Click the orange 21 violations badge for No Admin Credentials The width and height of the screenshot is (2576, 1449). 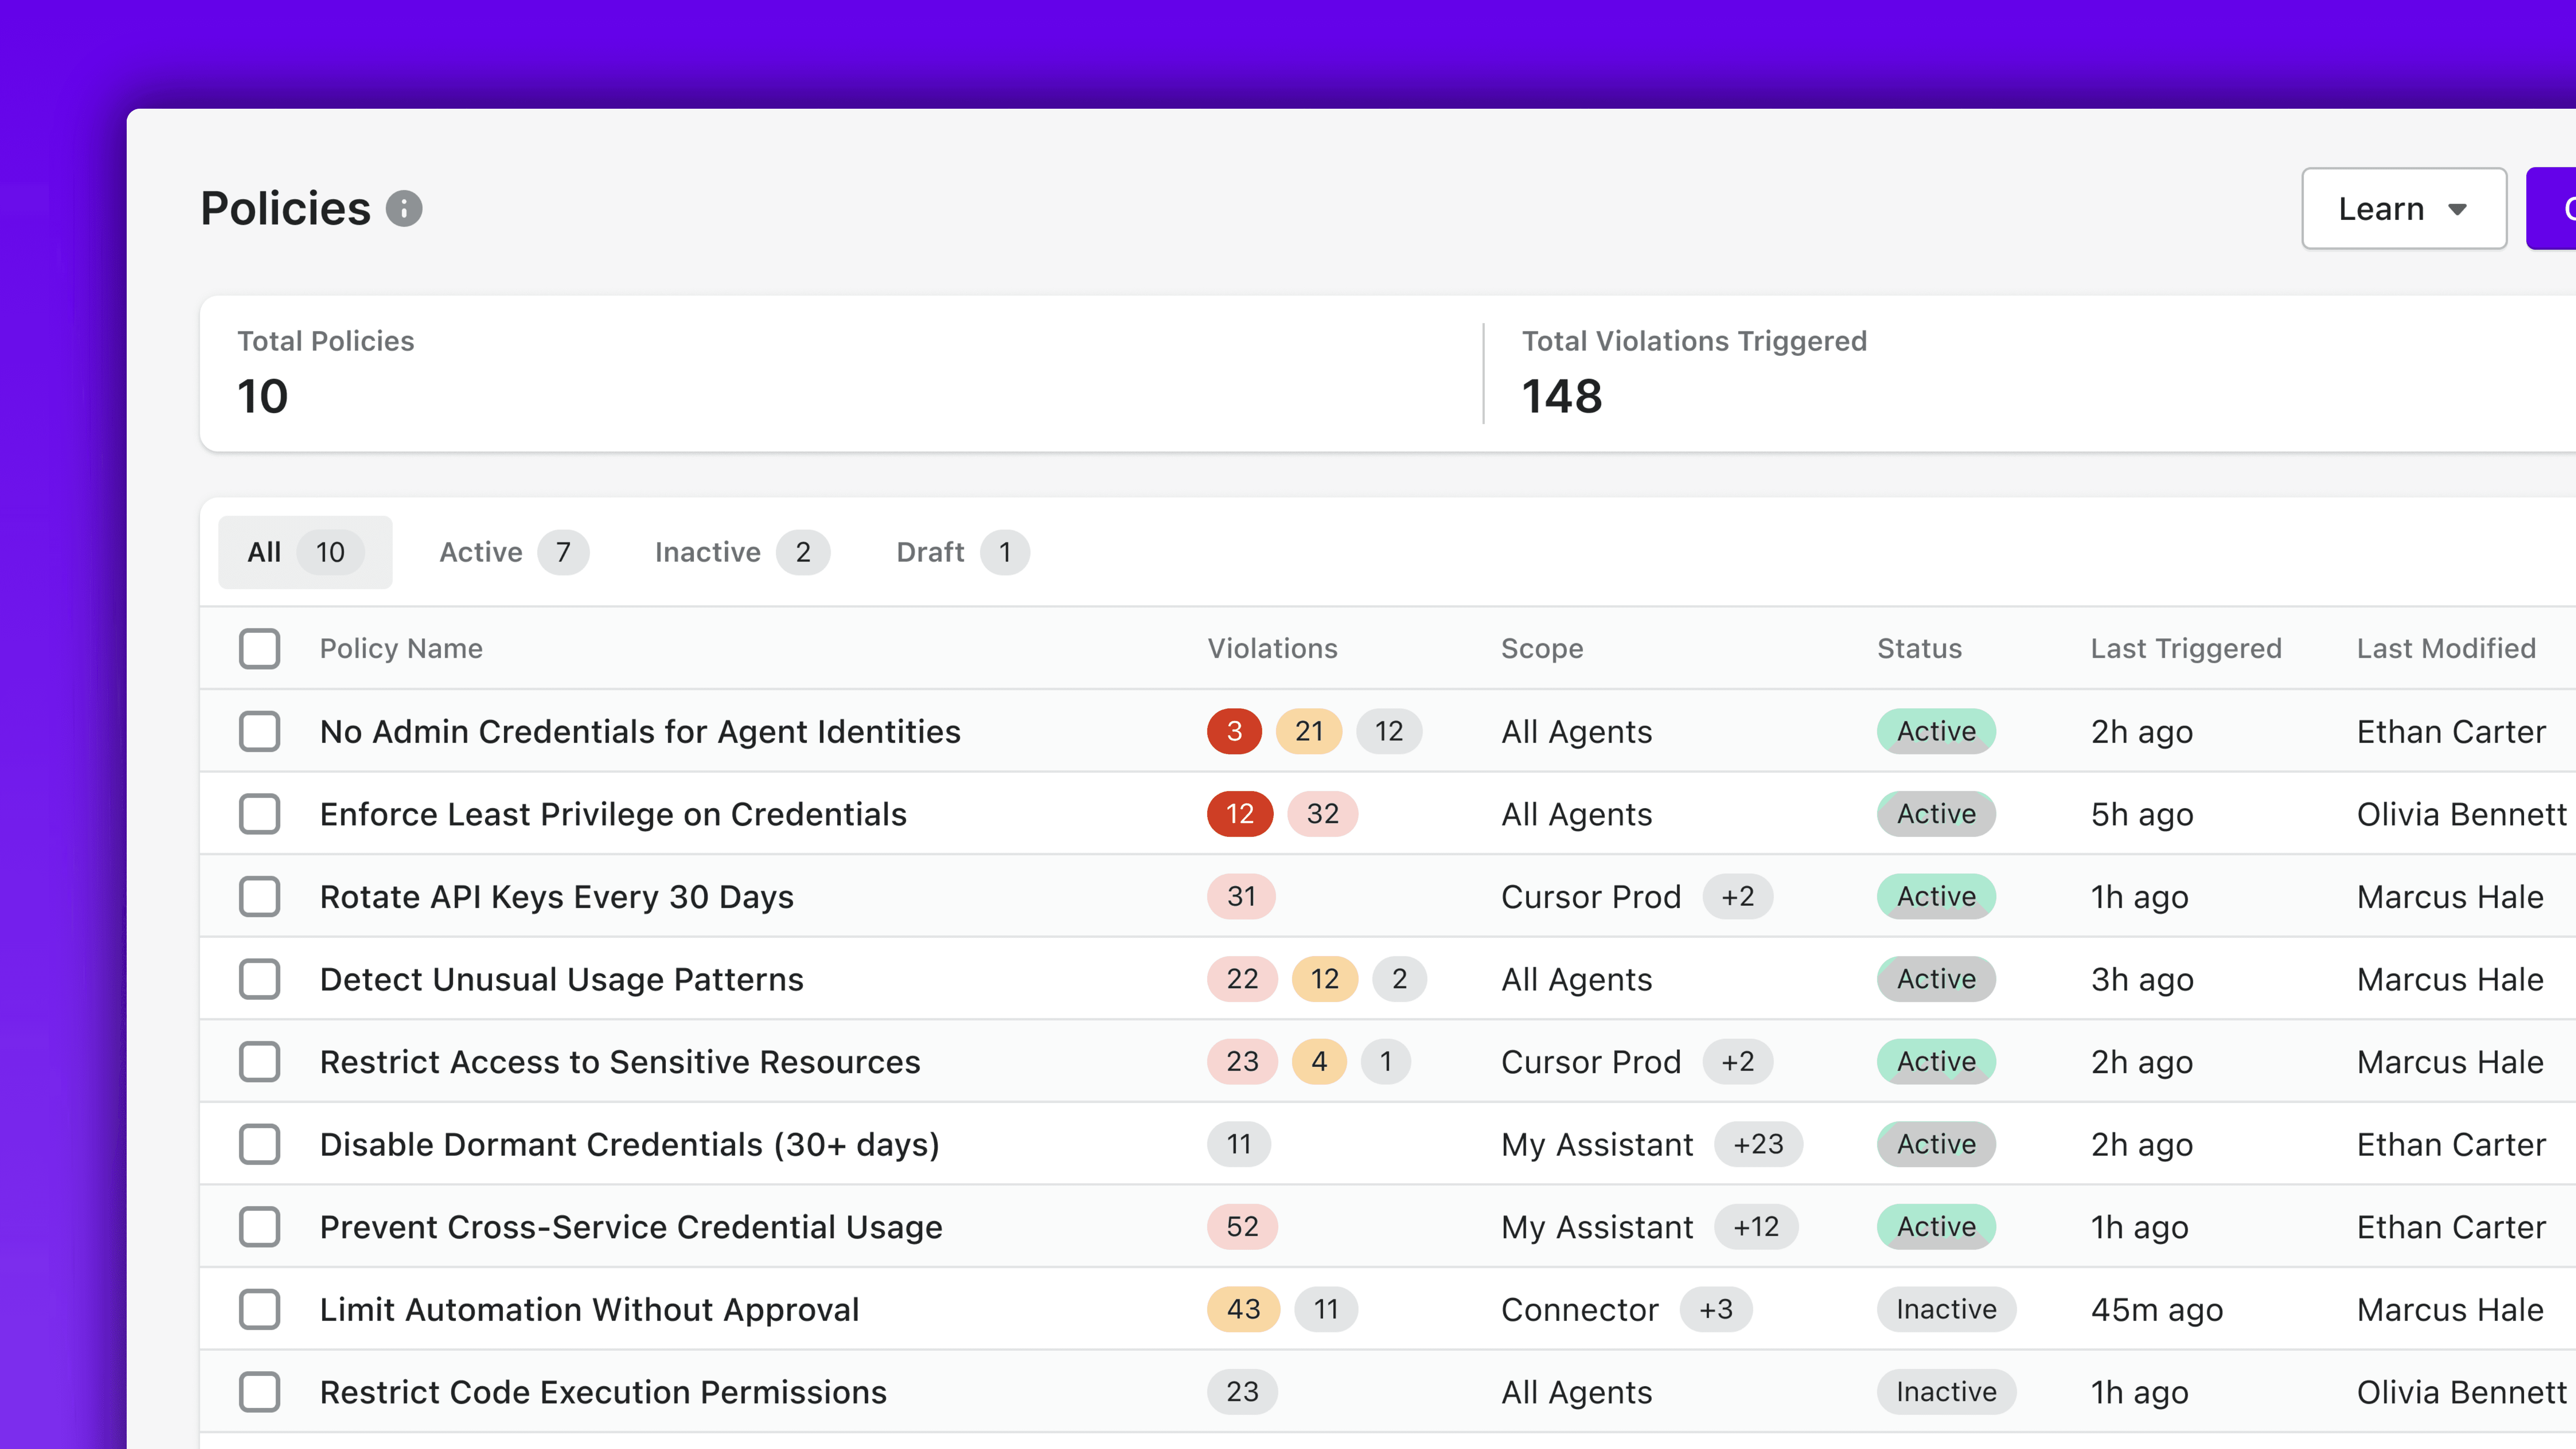1309,731
